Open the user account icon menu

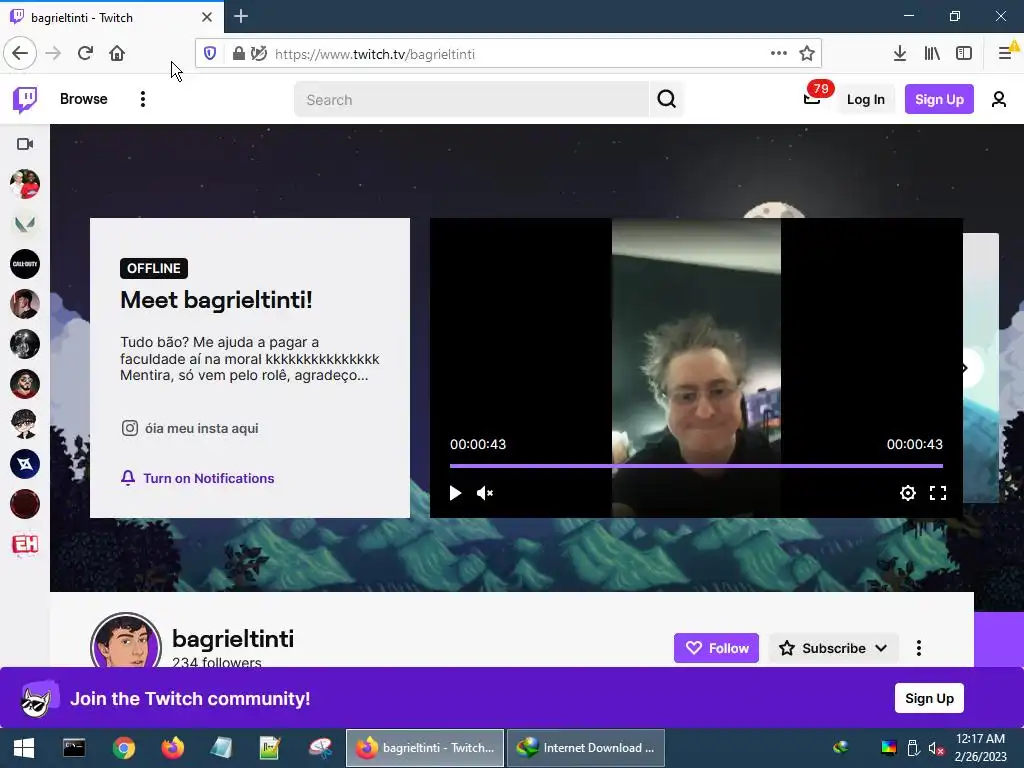998,99
